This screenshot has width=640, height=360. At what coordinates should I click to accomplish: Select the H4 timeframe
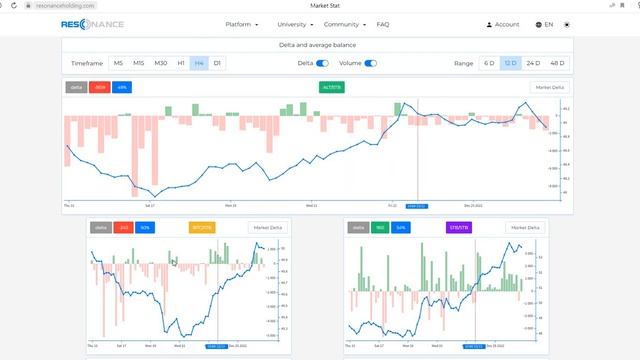click(x=199, y=63)
